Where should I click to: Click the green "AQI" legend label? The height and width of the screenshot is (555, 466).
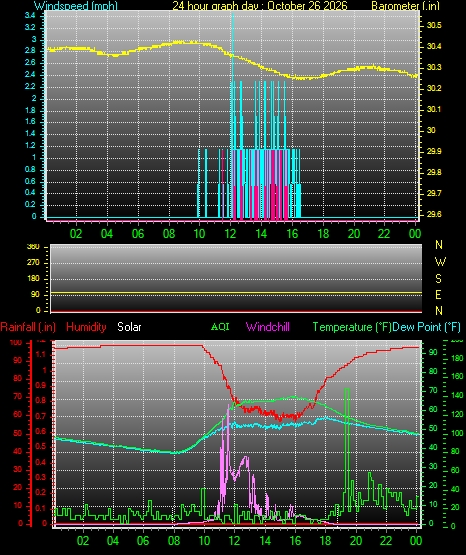pyautogui.click(x=220, y=326)
